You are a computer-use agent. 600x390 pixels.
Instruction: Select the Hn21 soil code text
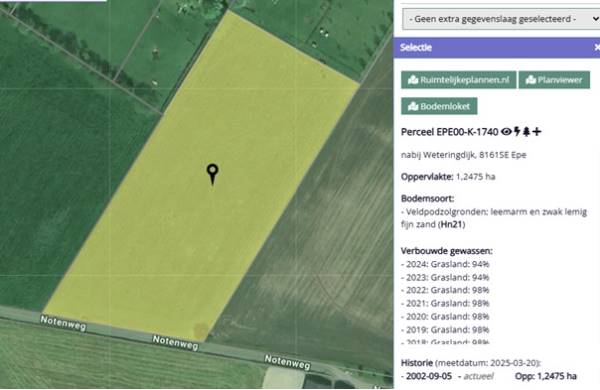click(x=452, y=224)
